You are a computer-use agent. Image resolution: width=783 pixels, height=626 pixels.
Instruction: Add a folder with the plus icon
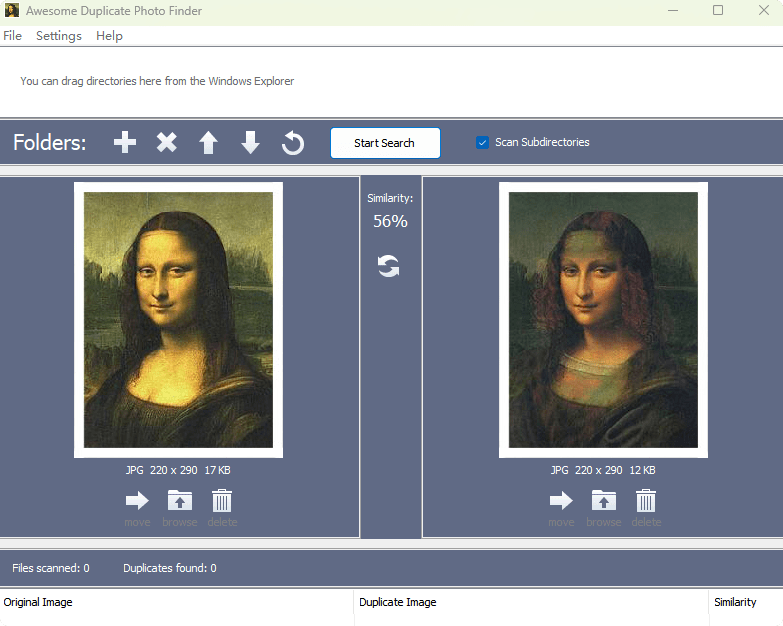[x=125, y=143]
